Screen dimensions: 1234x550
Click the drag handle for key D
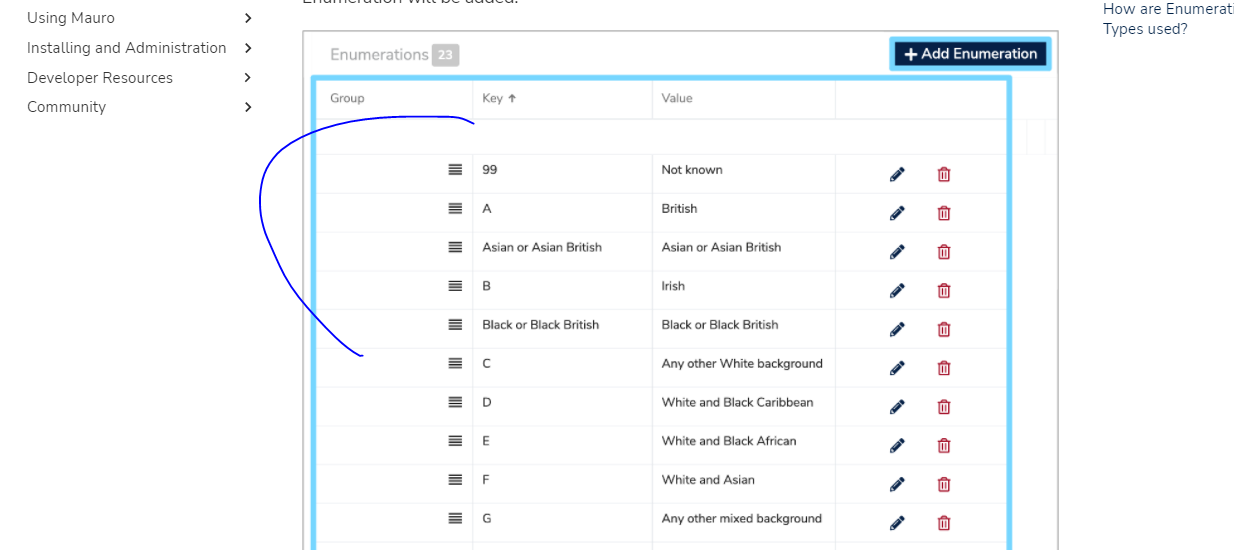455,402
